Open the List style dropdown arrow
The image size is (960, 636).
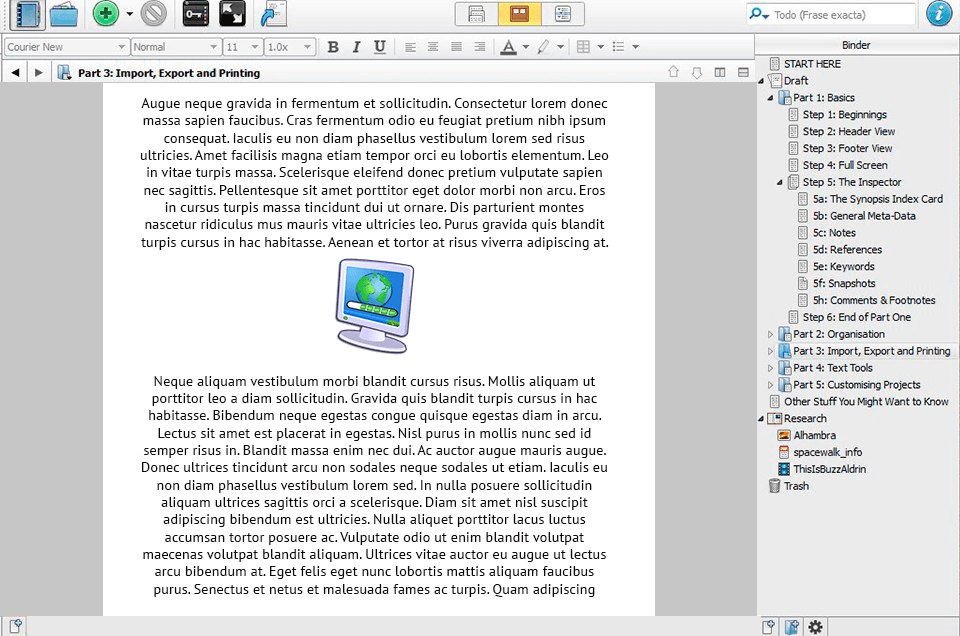point(636,47)
